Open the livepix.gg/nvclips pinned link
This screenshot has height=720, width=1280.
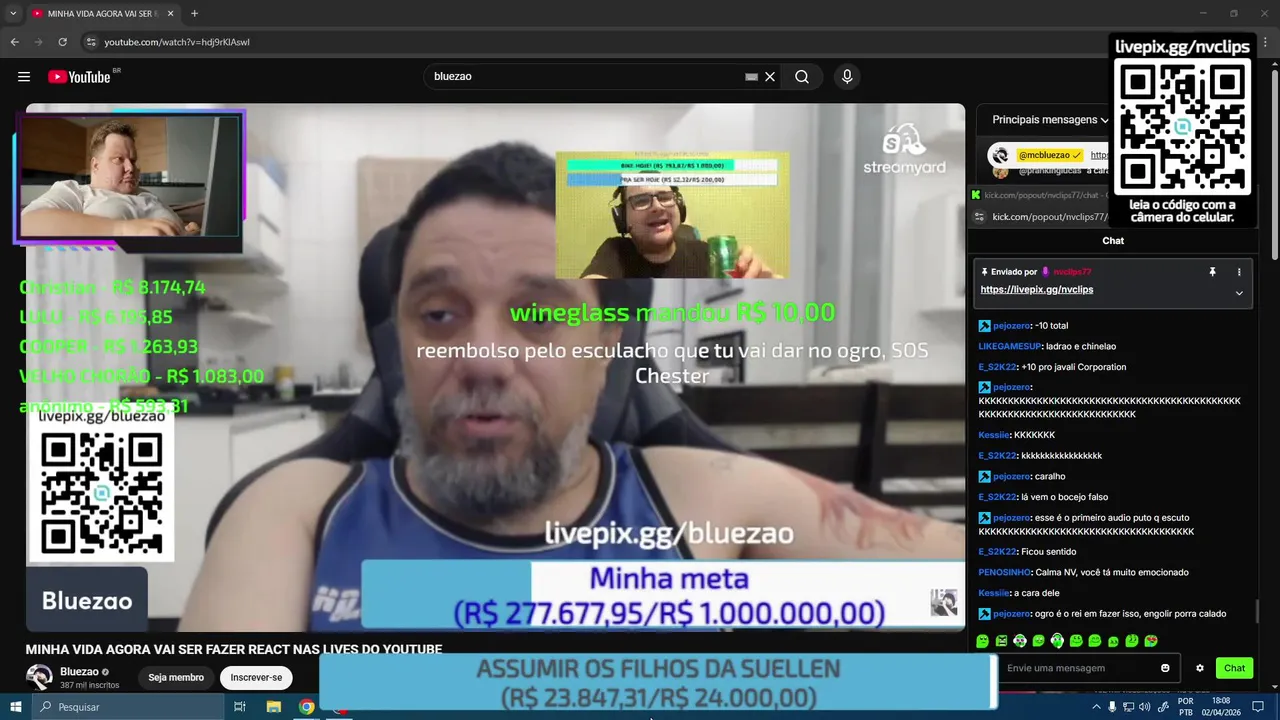(1037, 289)
